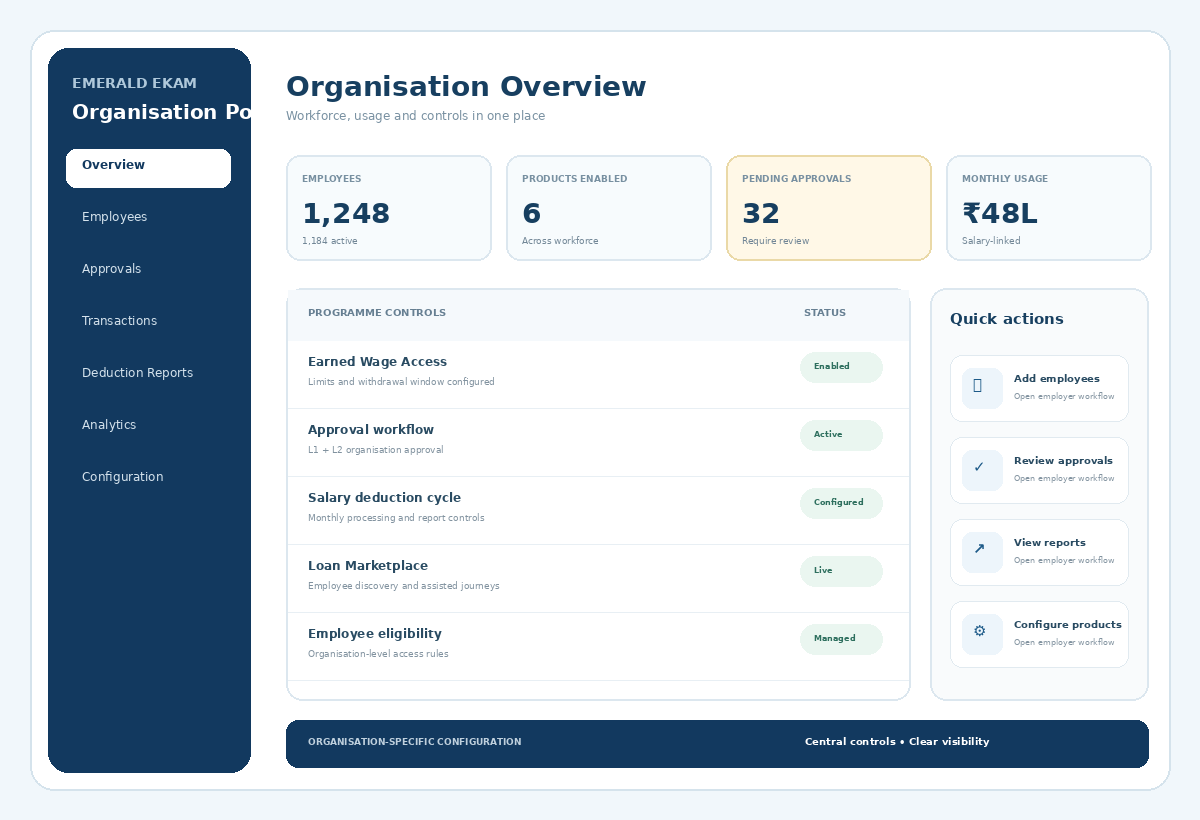Click the Quick actions heading

point(1007,319)
